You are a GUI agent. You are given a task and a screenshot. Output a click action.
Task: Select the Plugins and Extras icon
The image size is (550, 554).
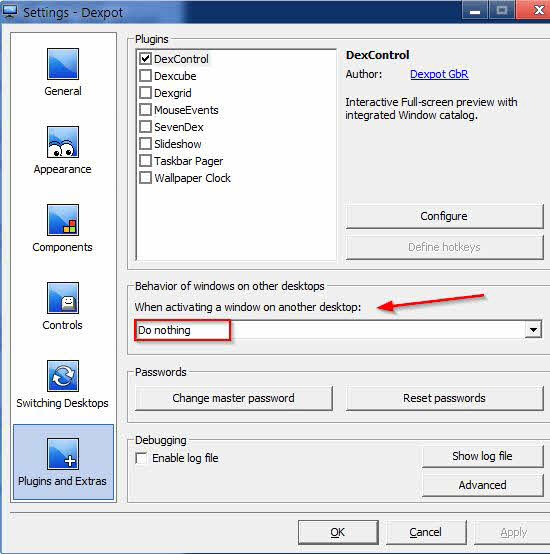pos(63,454)
